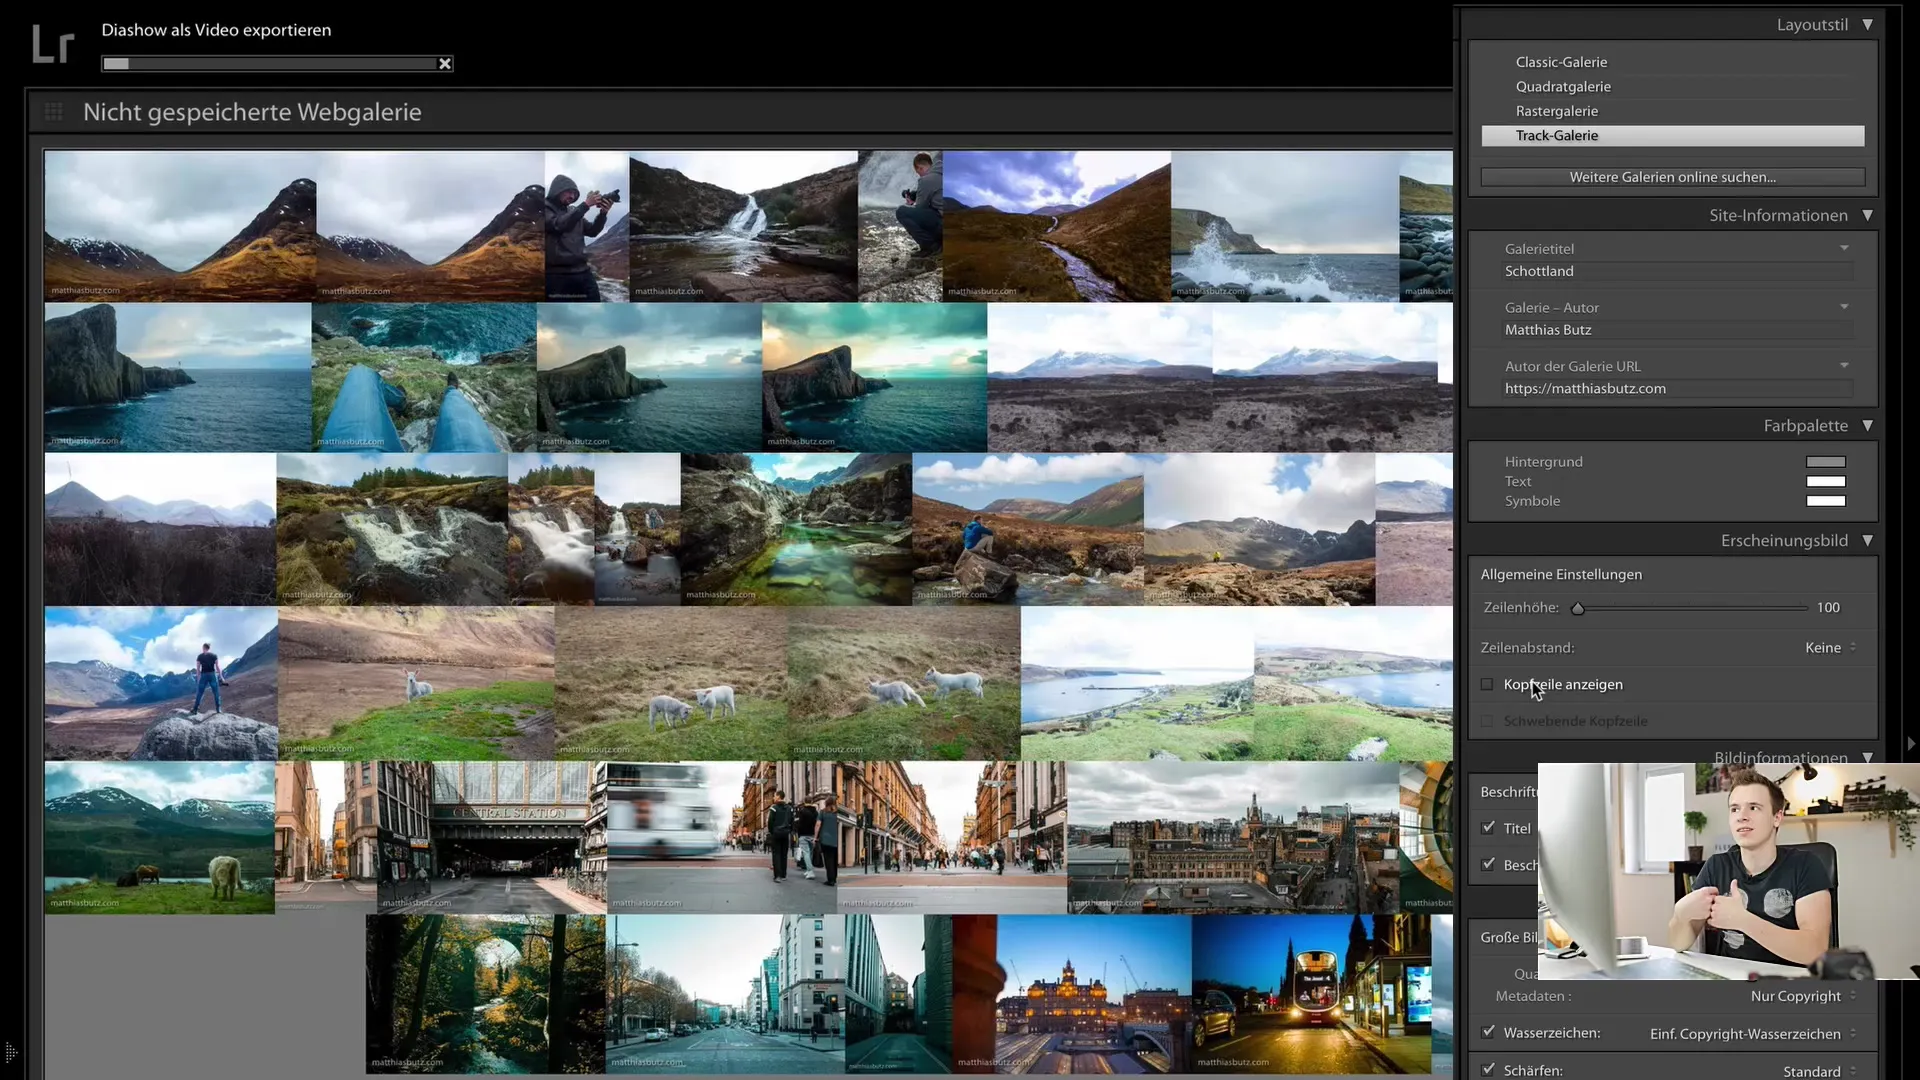Edit the https://matthiasbutz.com URL field
Viewport: 1920px width, 1080px height.
1677,389
